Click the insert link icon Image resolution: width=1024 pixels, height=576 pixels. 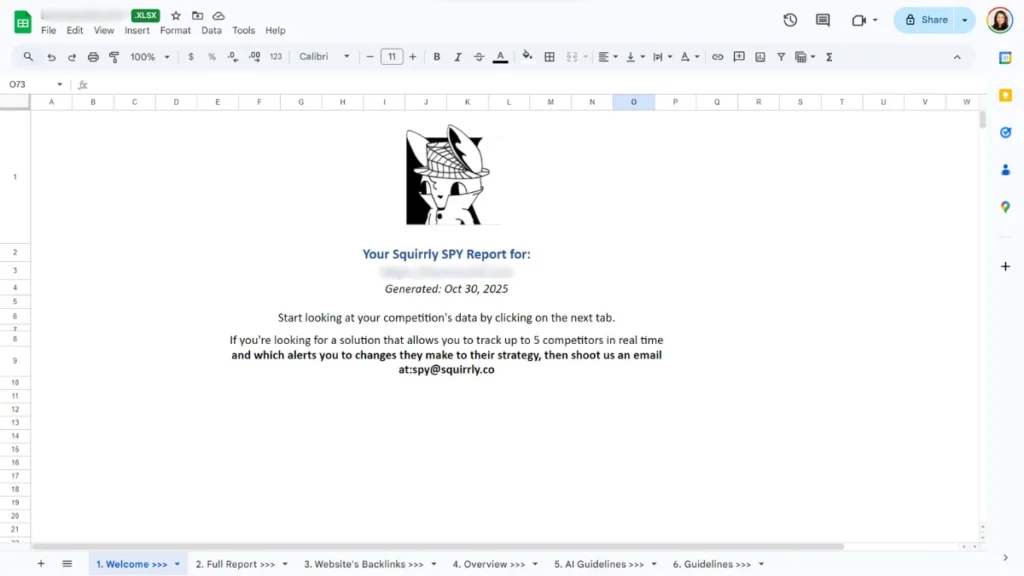[717, 57]
